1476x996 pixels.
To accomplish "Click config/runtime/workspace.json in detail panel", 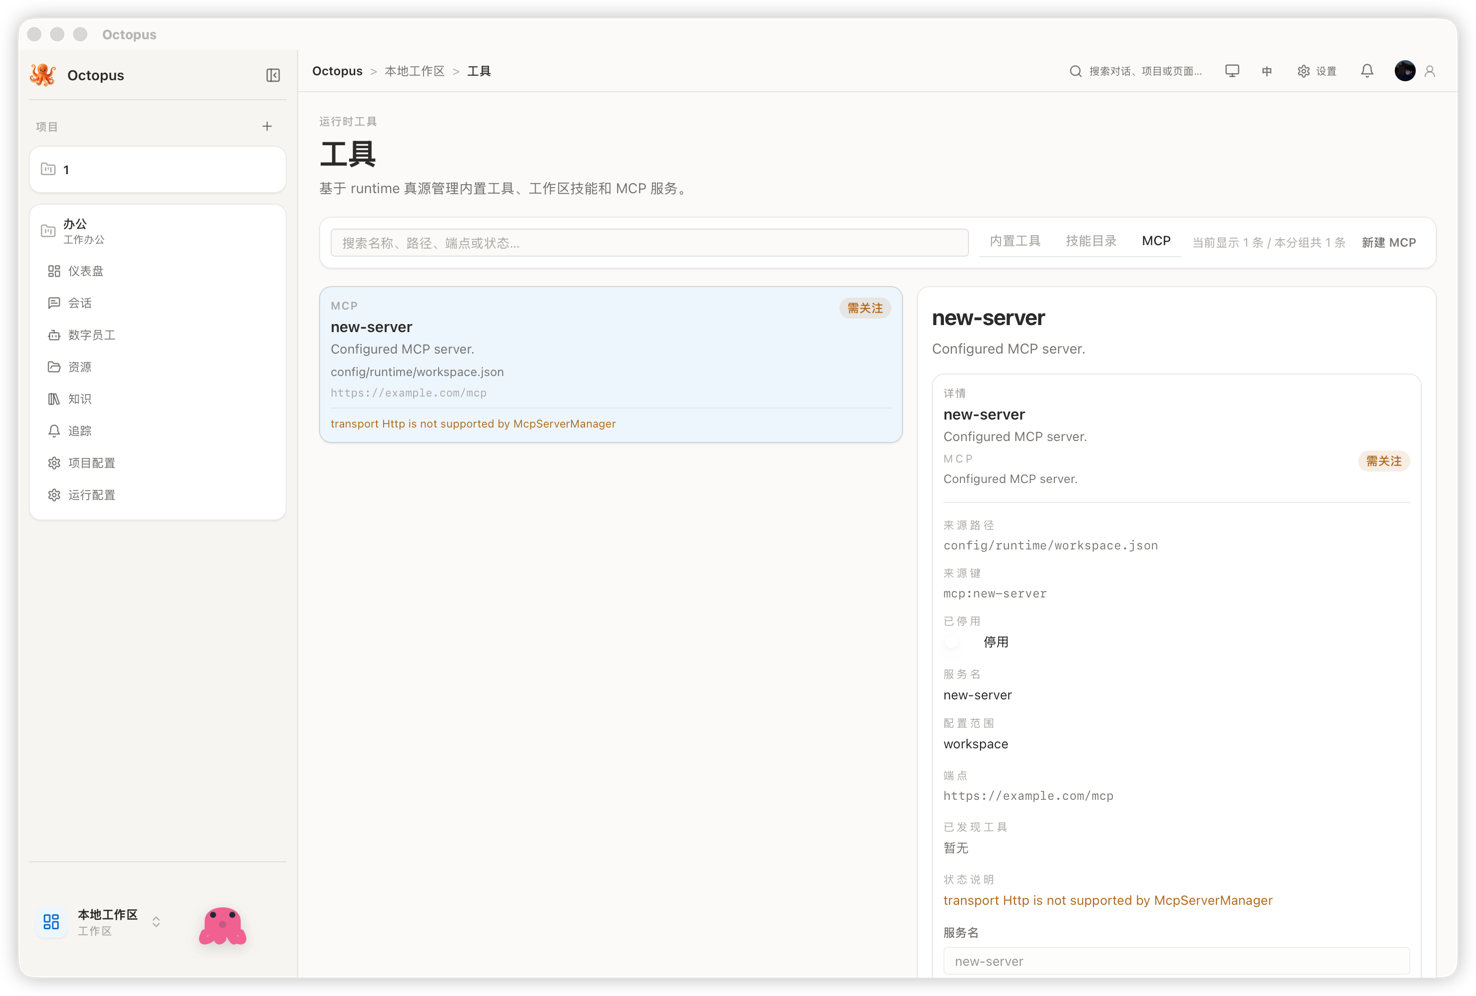I will [x=1051, y=545].
